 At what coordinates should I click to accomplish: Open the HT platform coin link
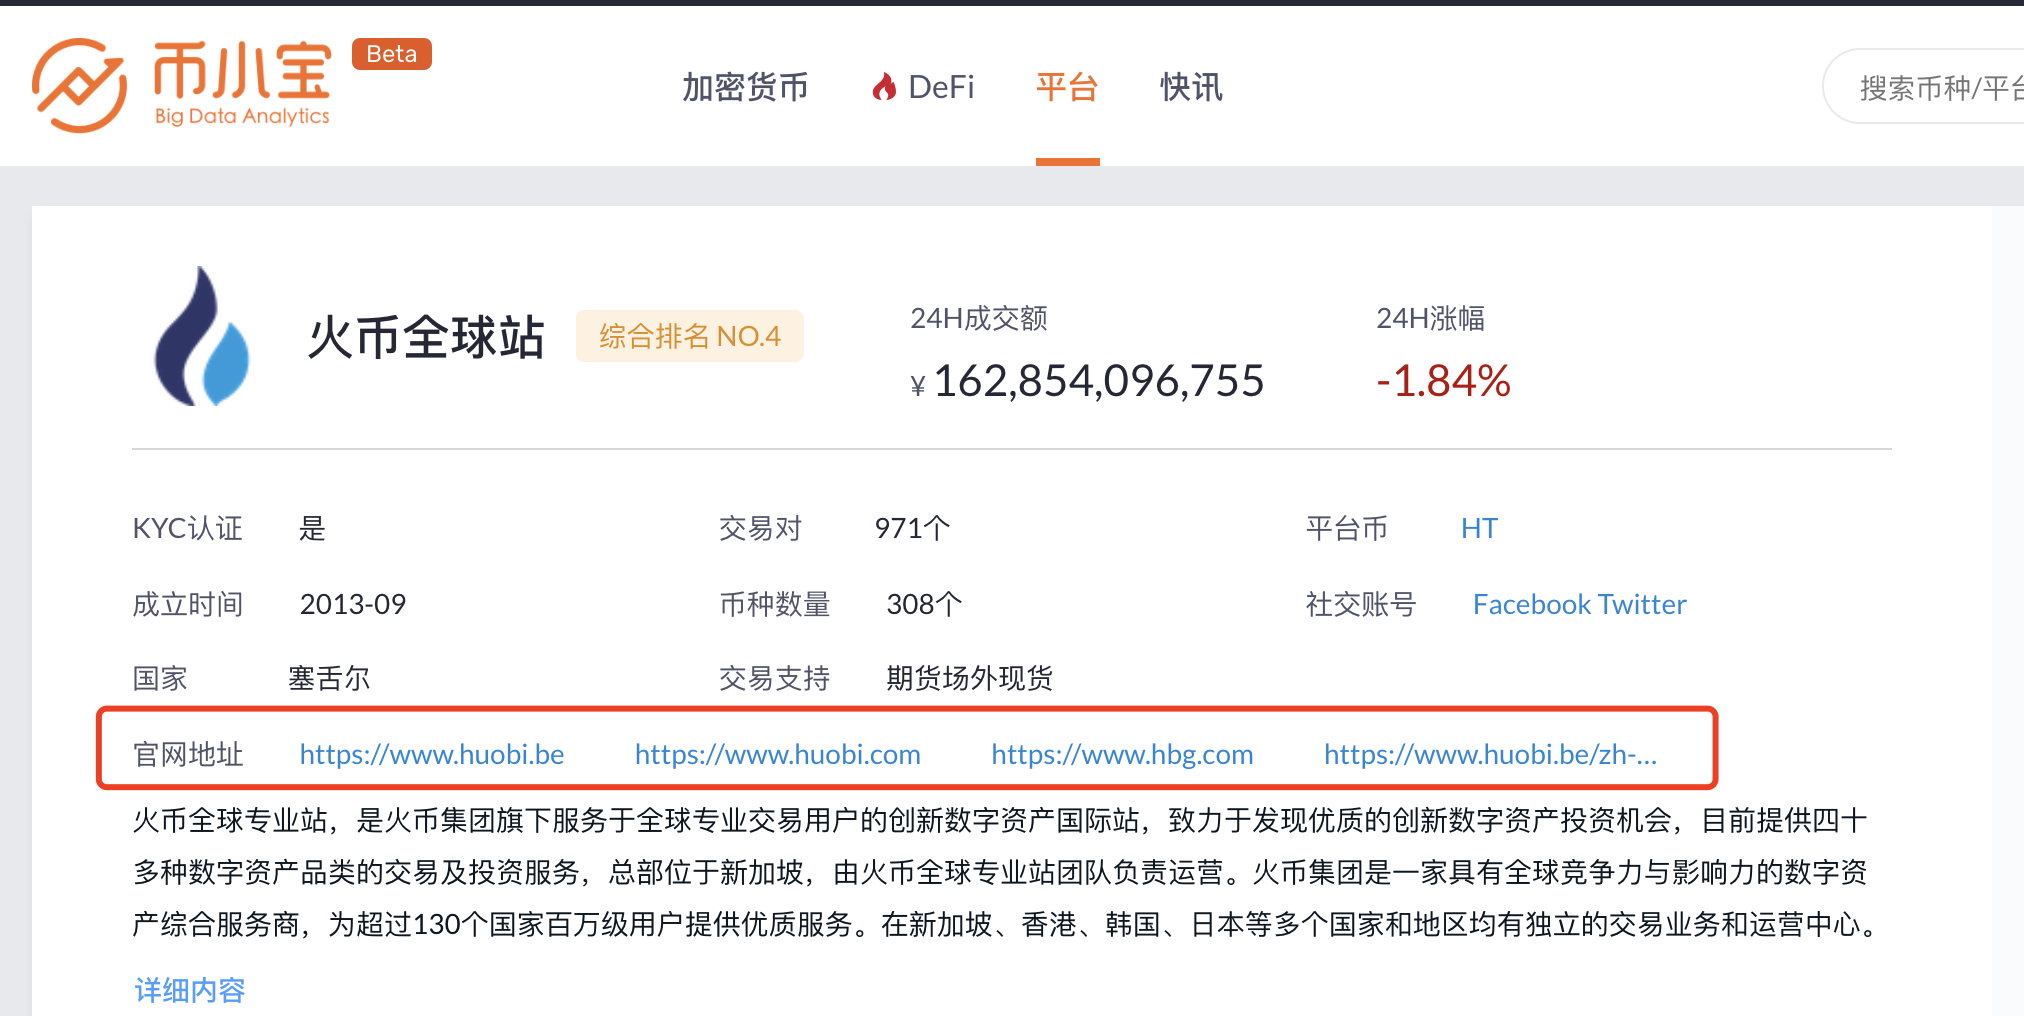(x=1479, y=528)
